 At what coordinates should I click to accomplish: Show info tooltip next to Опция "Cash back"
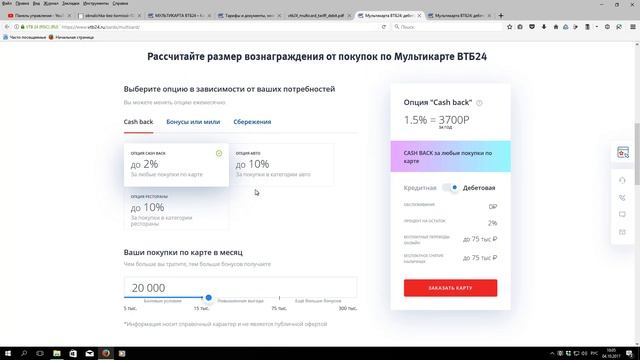480,103
